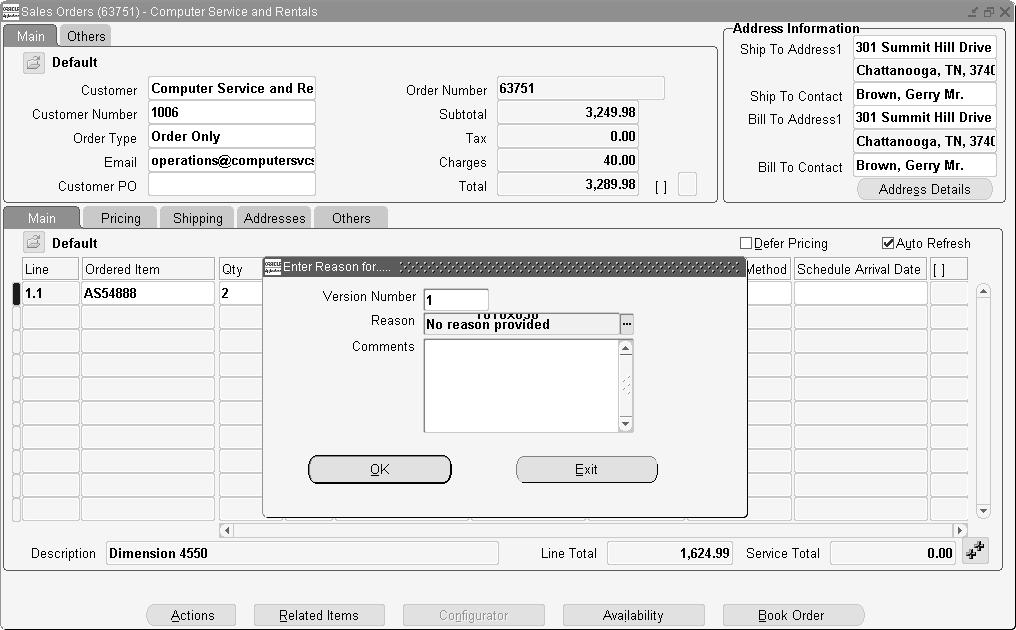The width and height of the screenshot is (1016, 630).
Task: Click the Customer Number field
Action: (x=232, y=112)
